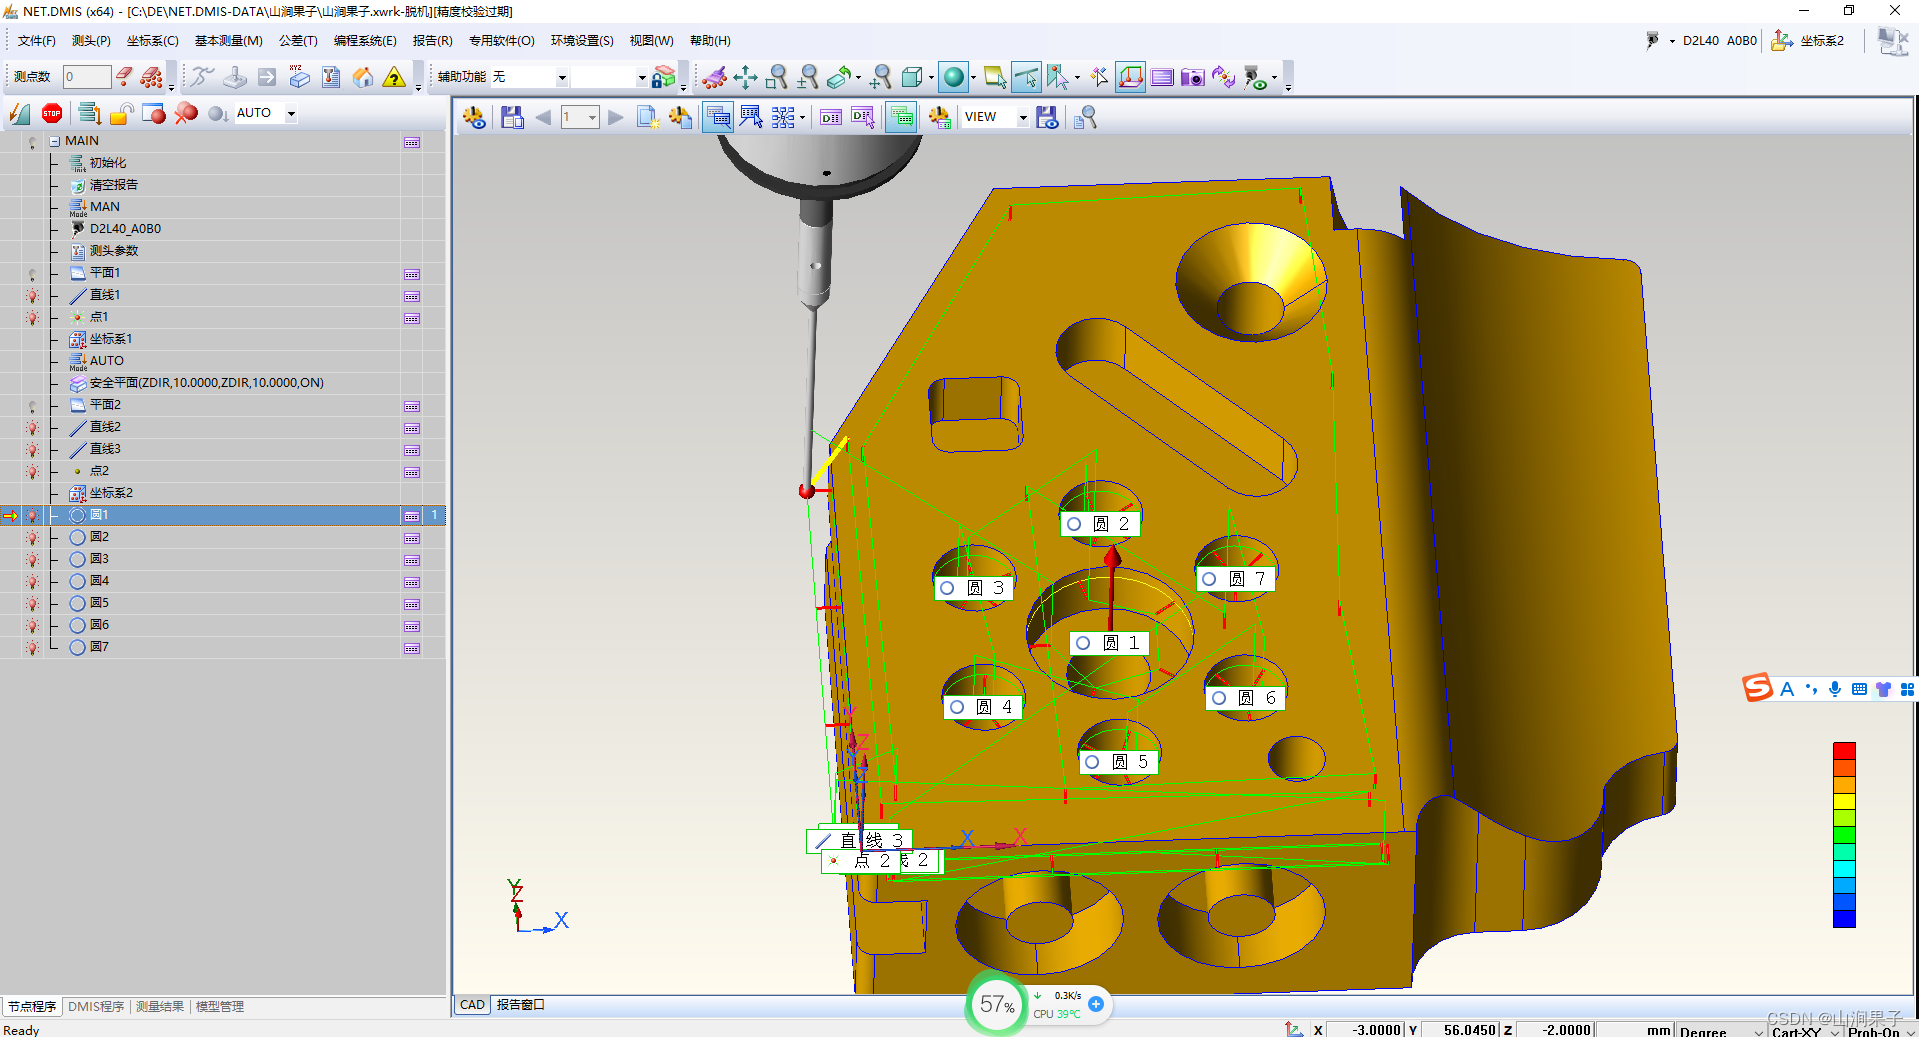The width and height of the screenshot is (1919, 1037).
Task: Click the purple list panel icon
Action: (x=1162, y=77)
